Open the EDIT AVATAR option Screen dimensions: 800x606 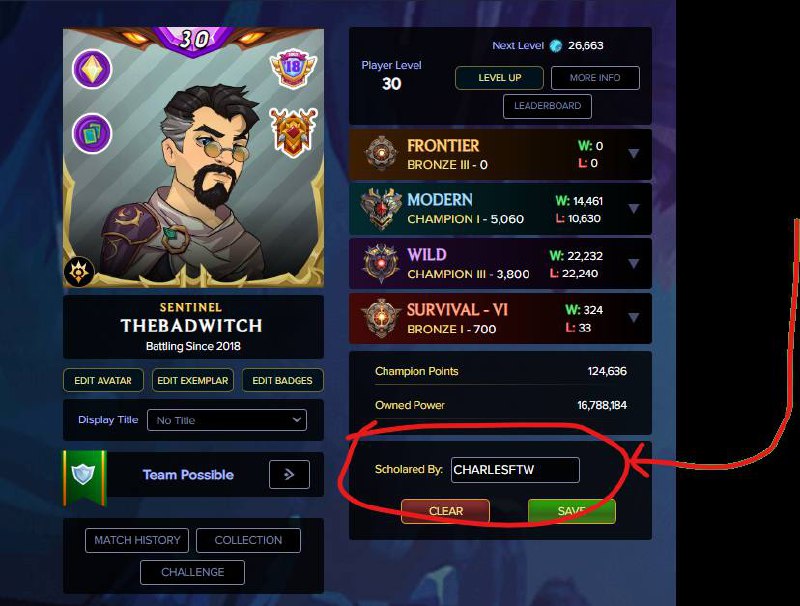103,381
